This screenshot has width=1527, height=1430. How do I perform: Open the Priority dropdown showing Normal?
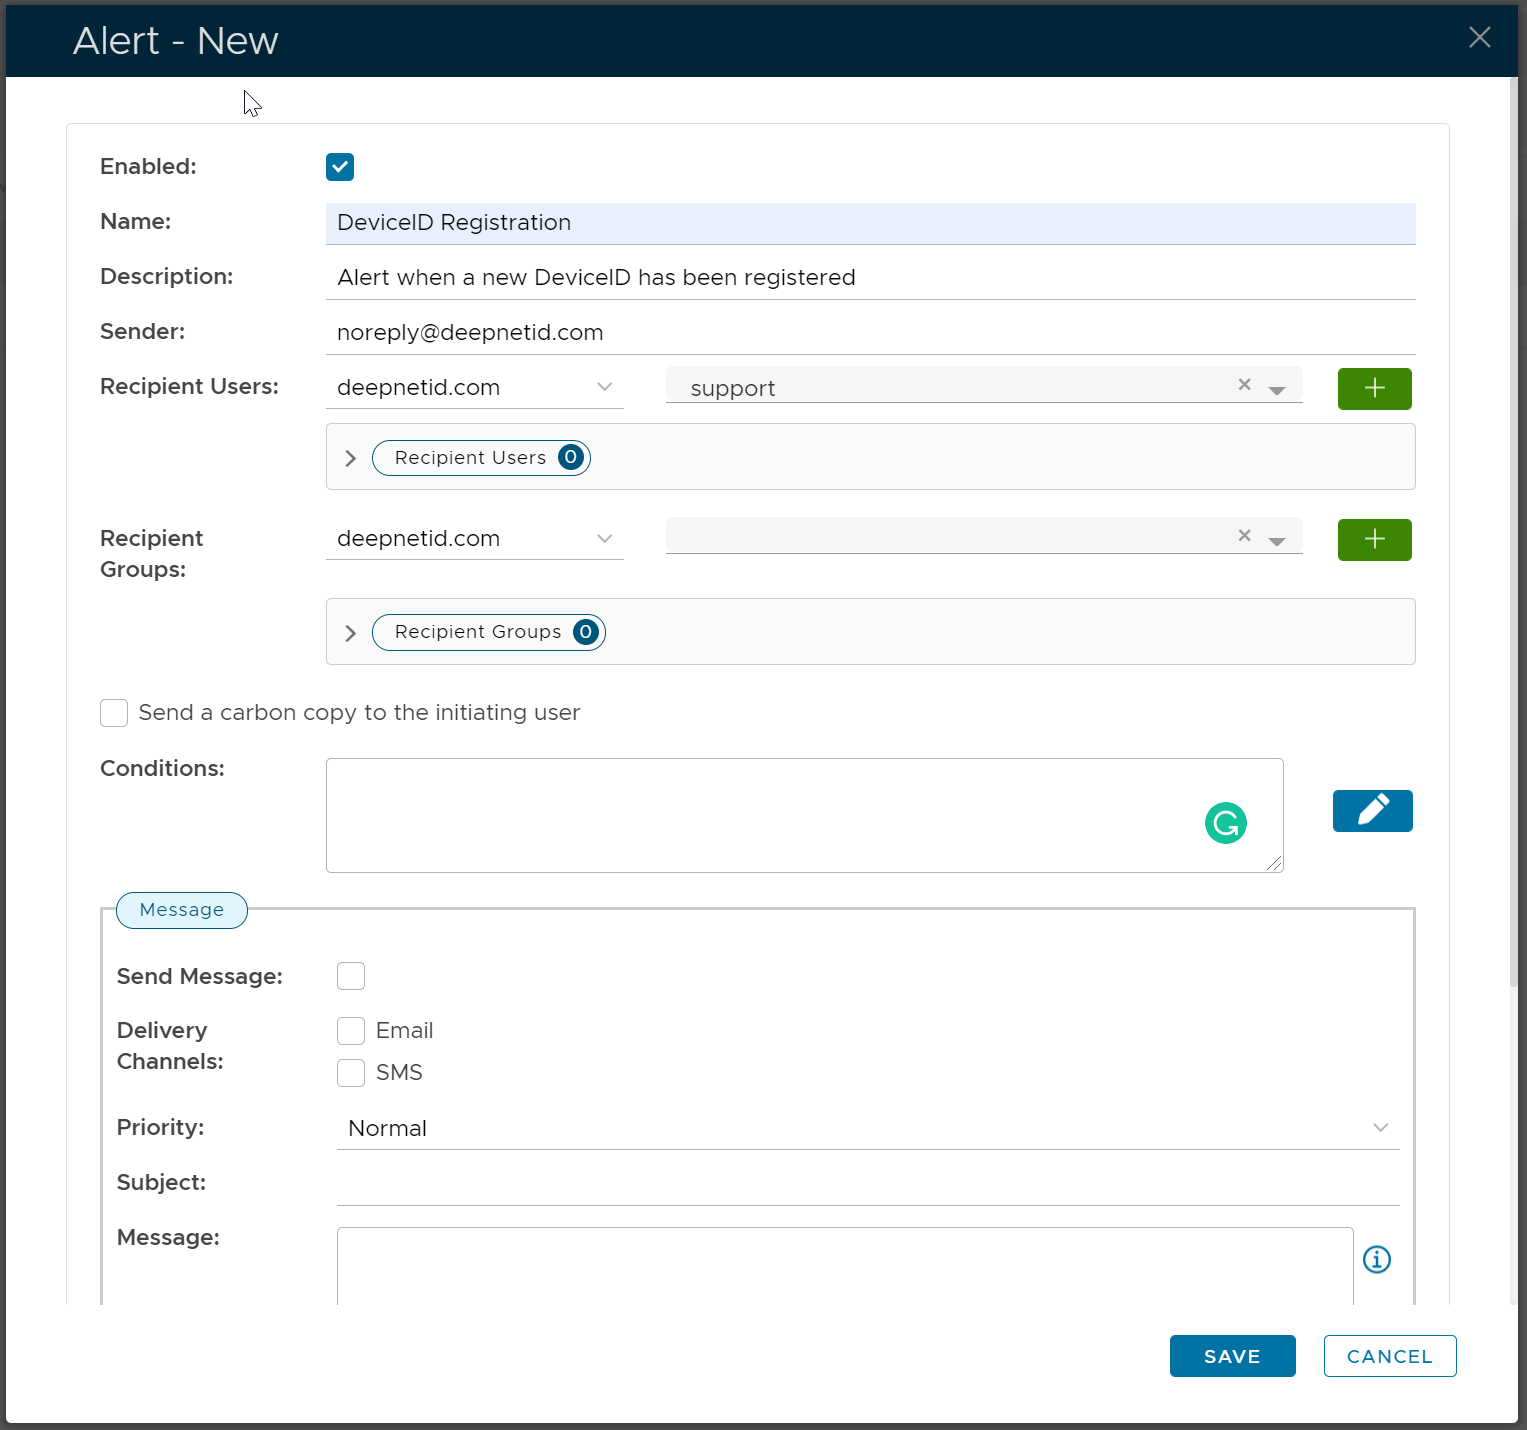(867, 1128)
